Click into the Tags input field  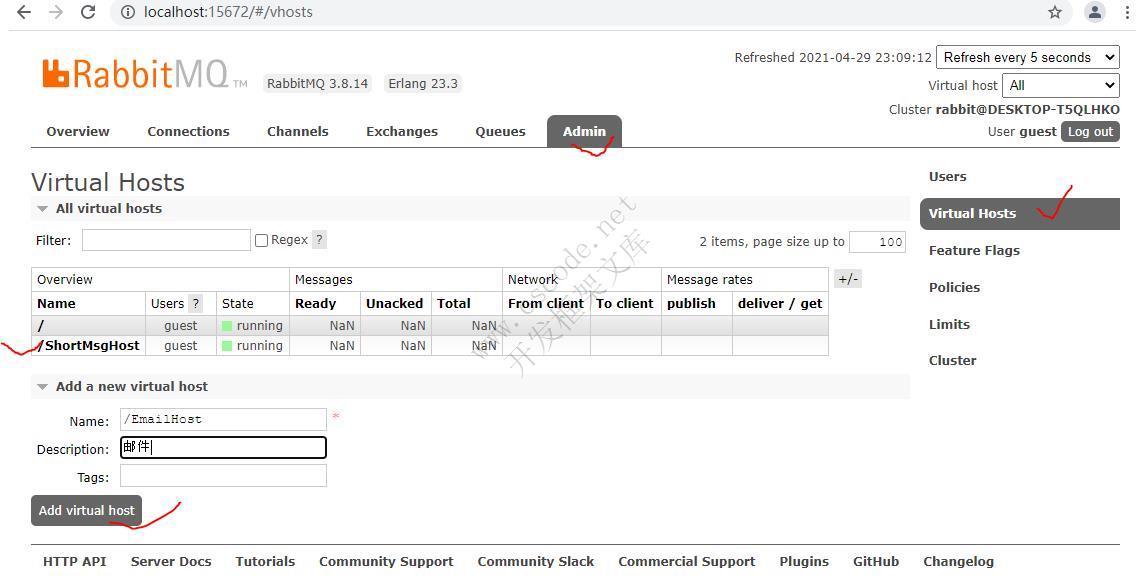(223, 476)
